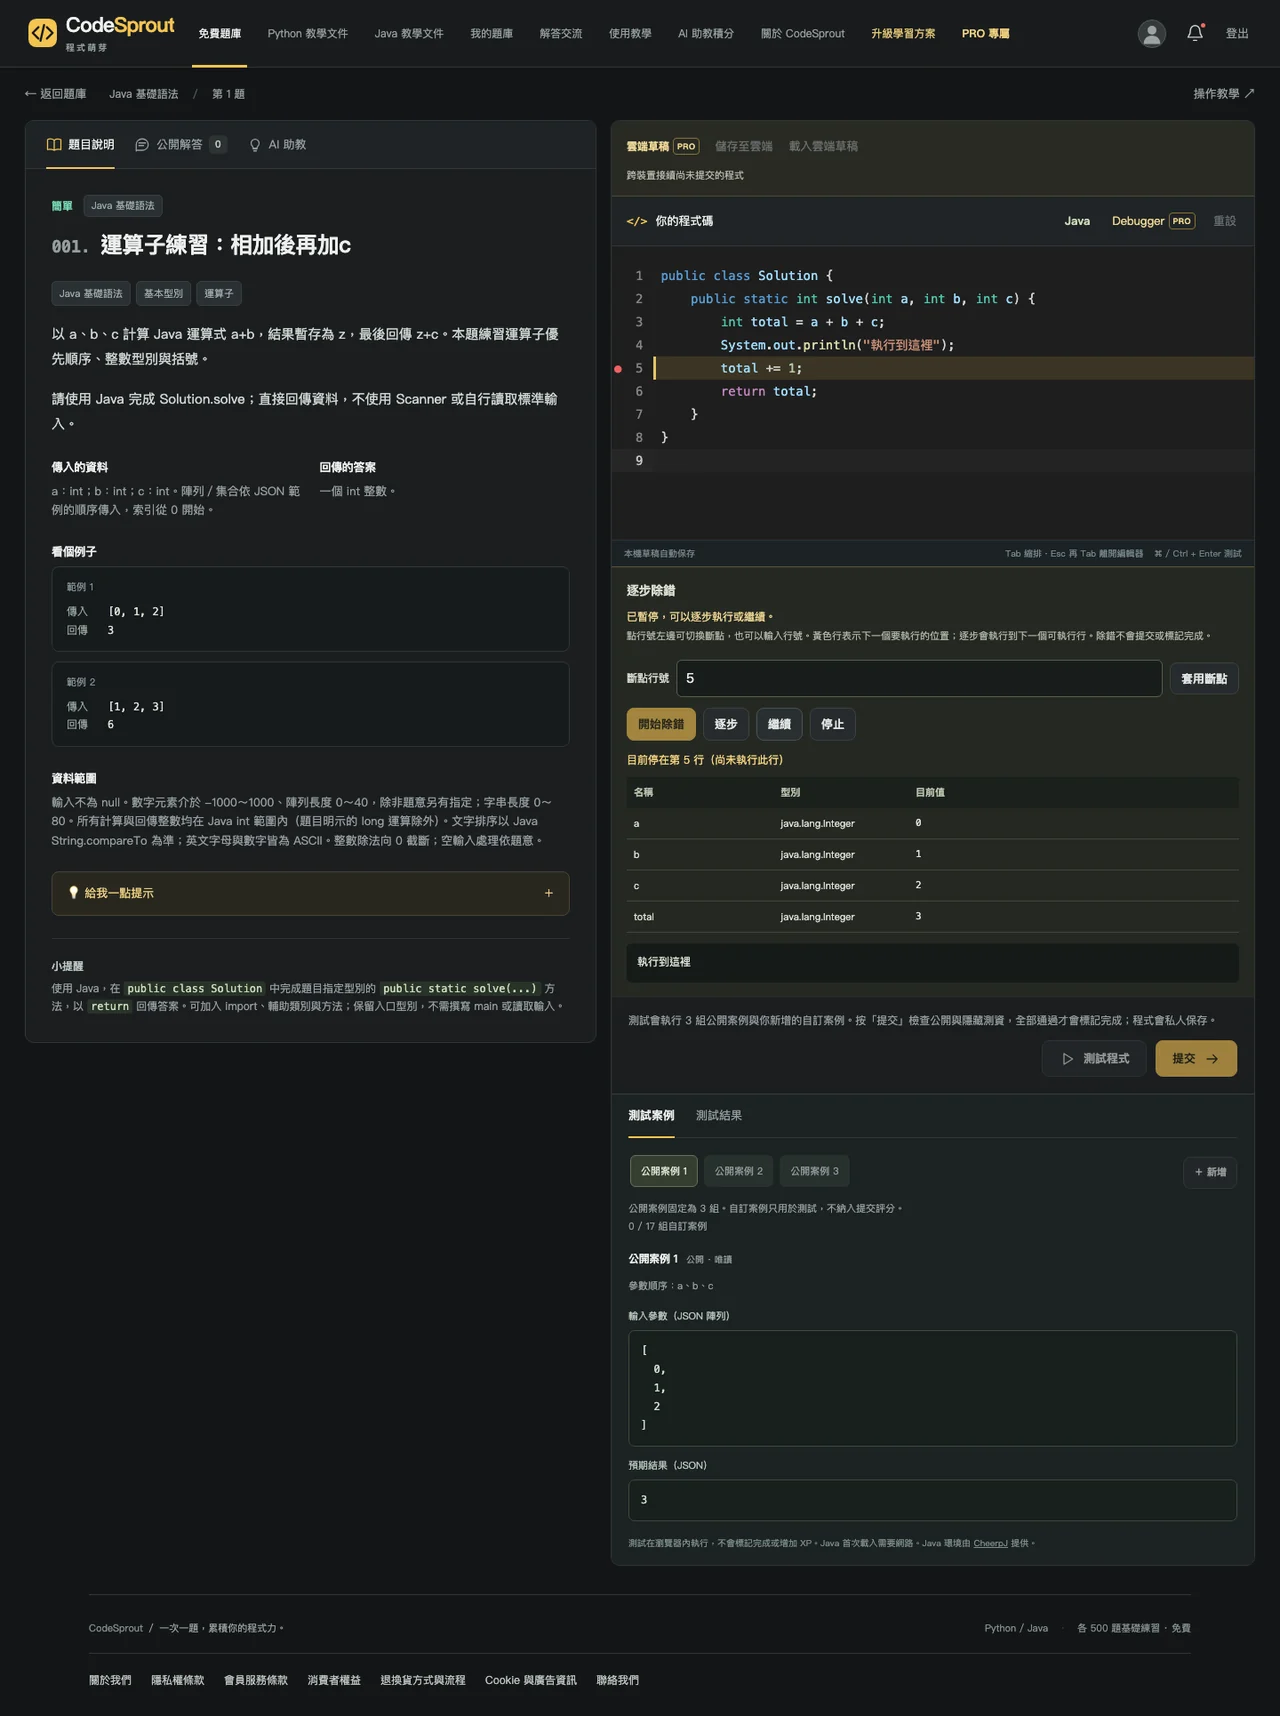The width and height of the screenshot is (1280, 1716).
Task: Click 儲存至雲端 to save draft
Action: 744,146
